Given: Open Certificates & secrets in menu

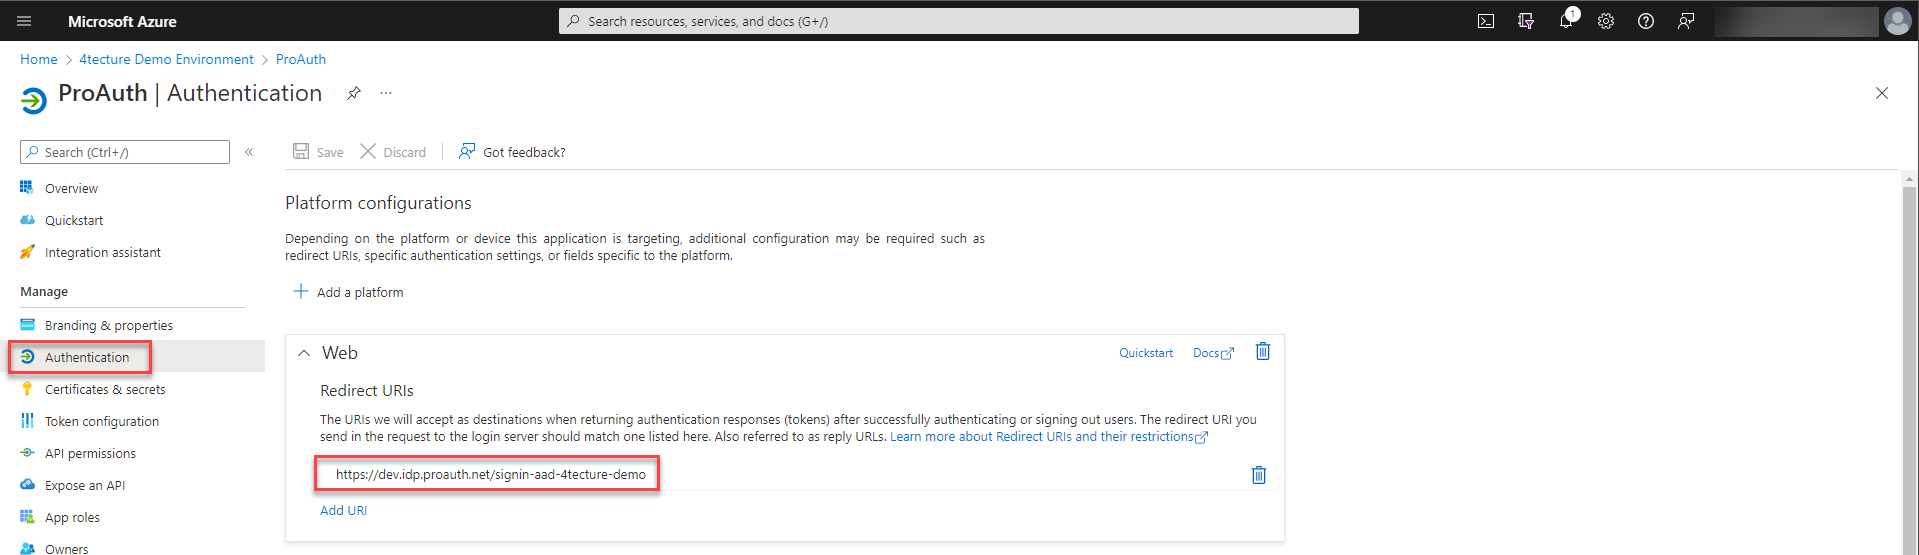Looking at the screenshot, I should [105, 390].
